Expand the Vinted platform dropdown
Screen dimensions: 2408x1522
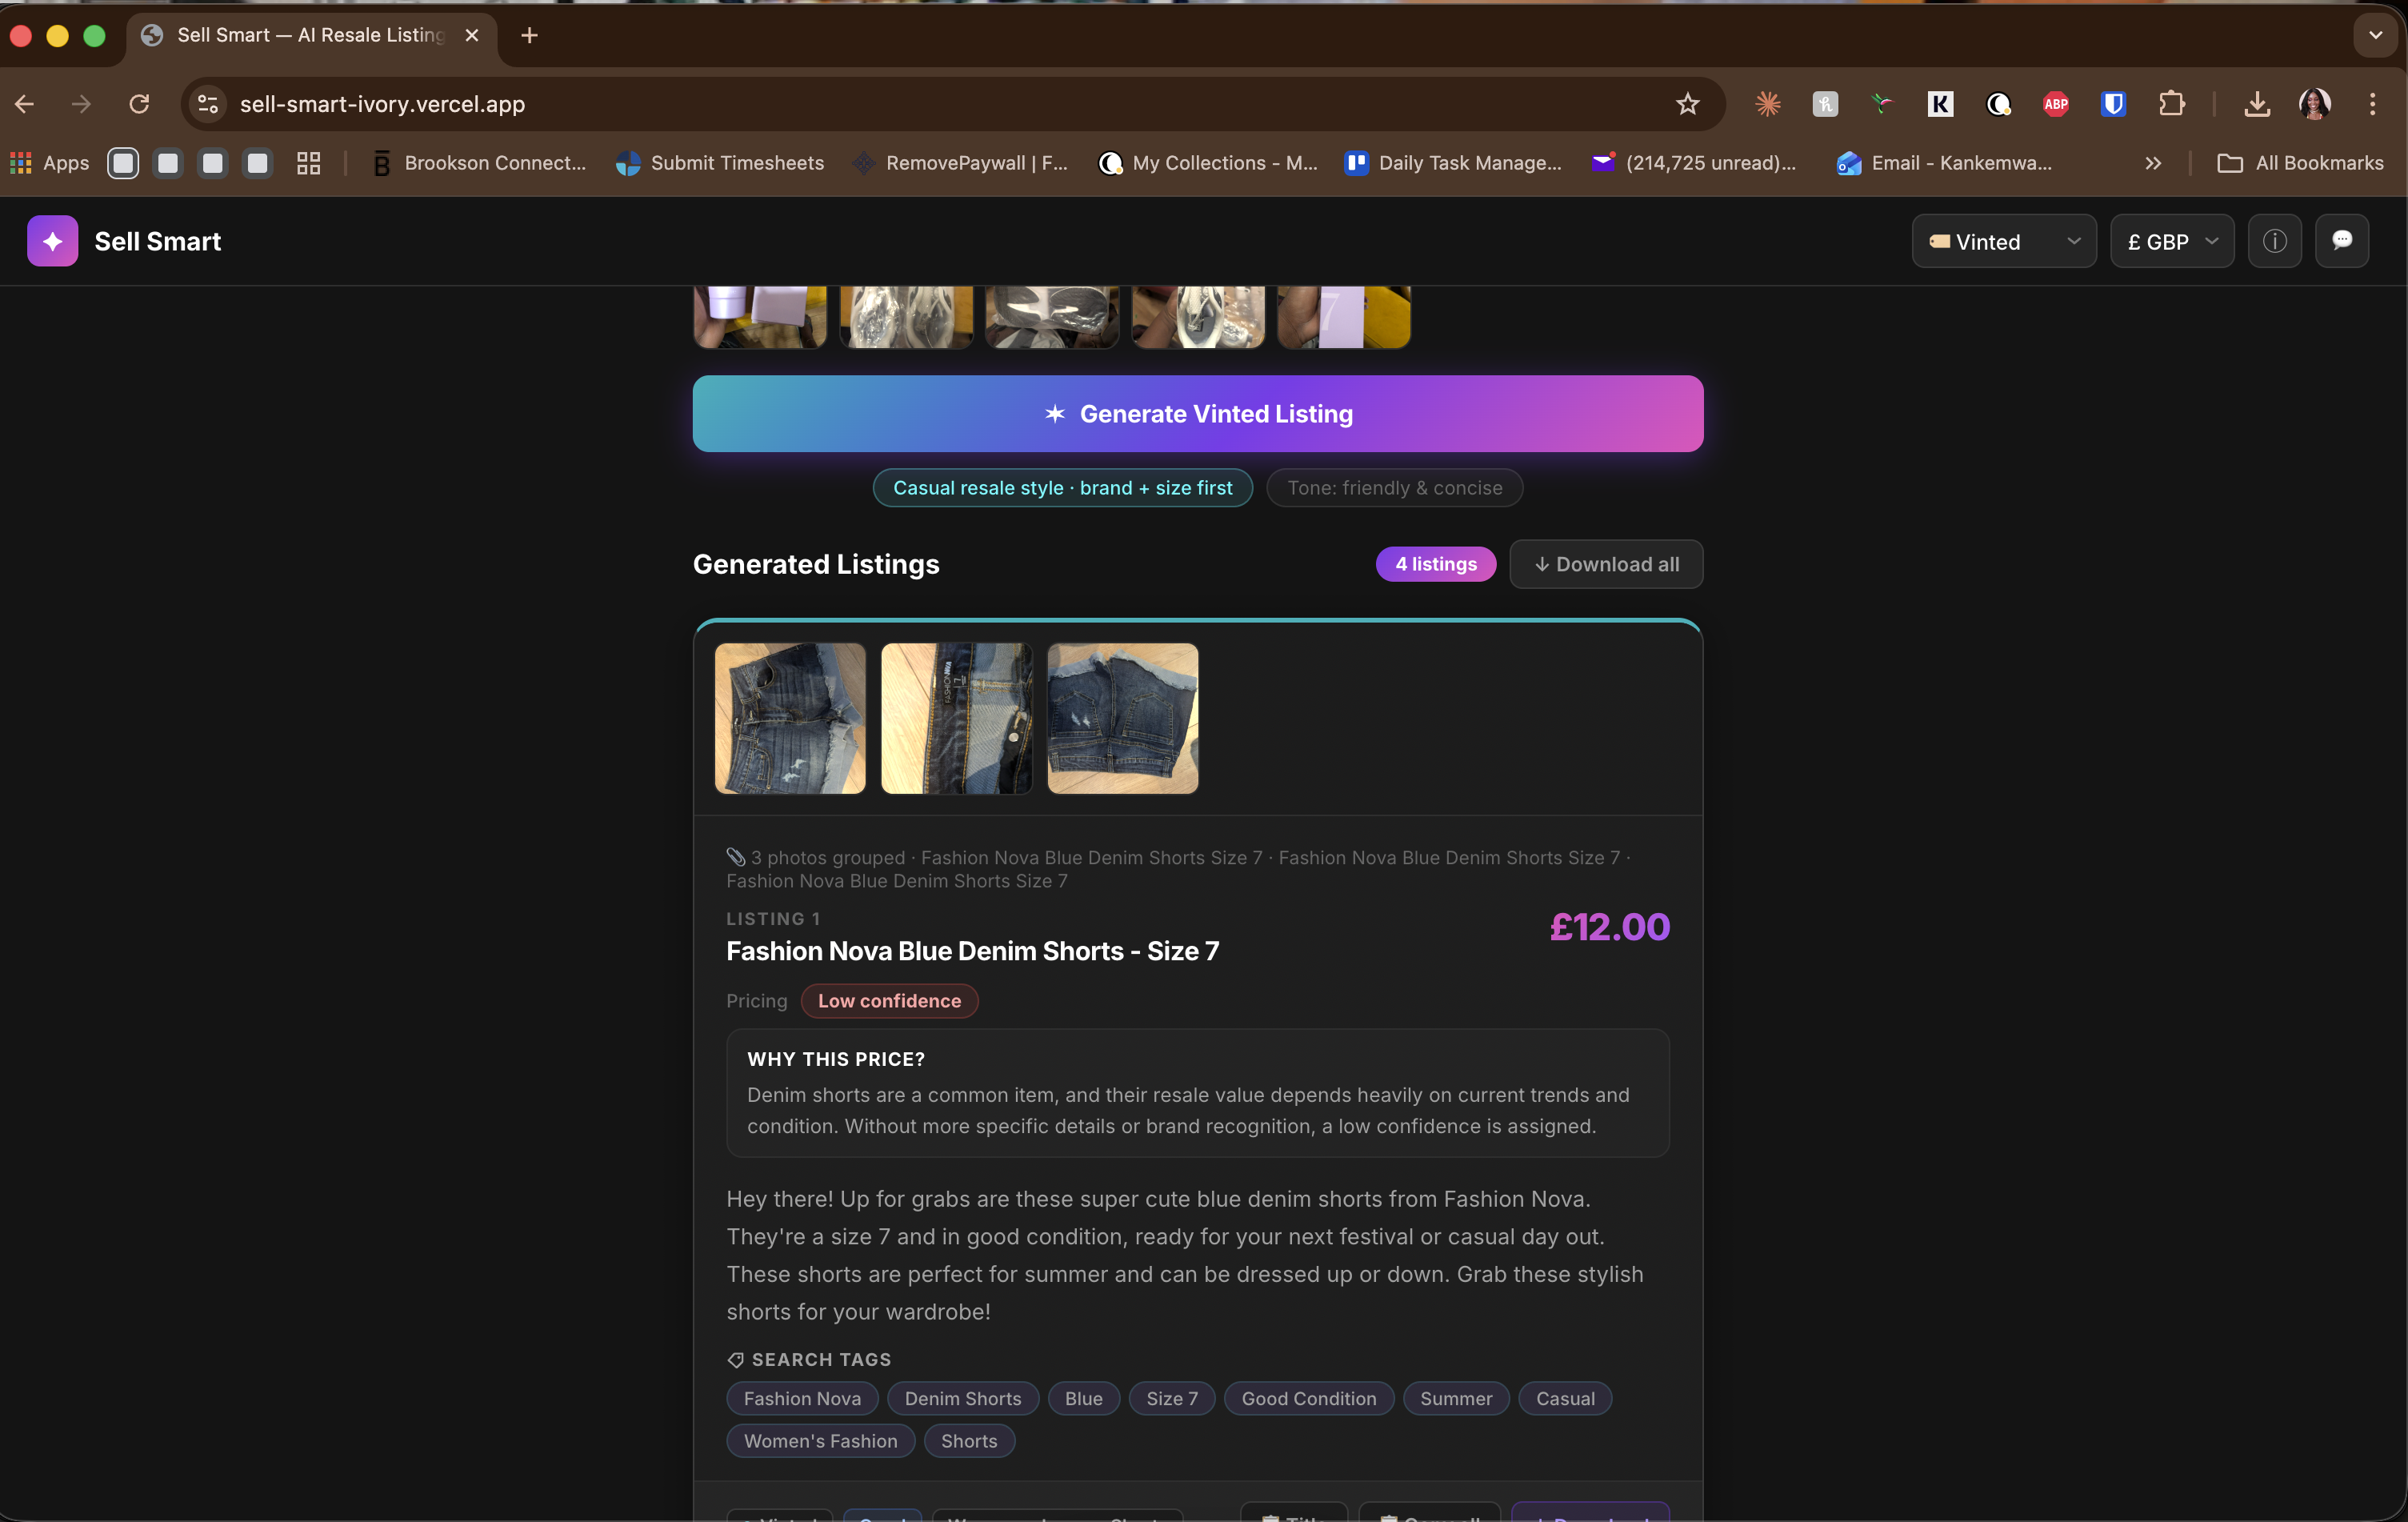(x=2003, y=241)
